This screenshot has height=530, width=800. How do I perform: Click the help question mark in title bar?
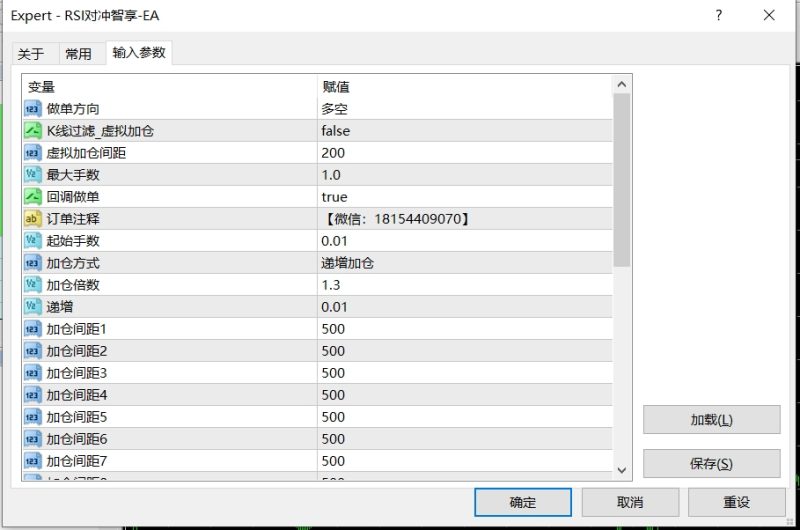click(718, 15)
